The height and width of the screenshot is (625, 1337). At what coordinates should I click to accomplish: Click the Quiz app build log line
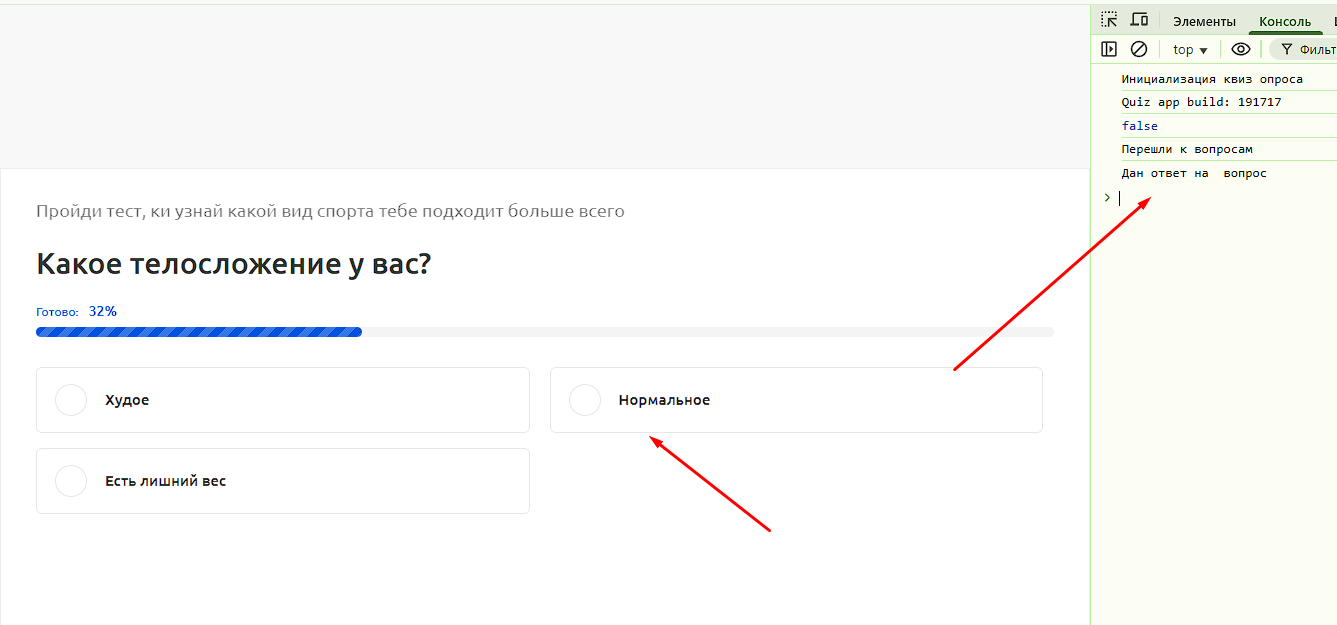(x=1201, y=102)
